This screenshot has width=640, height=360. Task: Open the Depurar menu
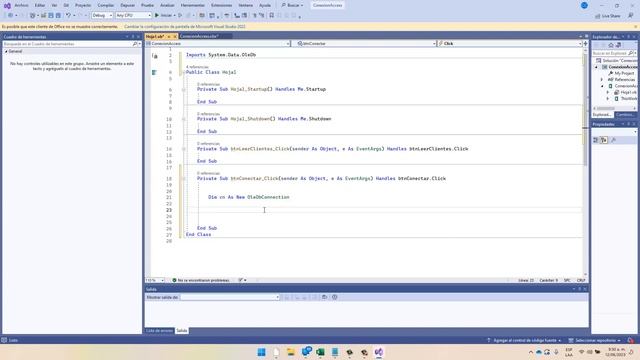(x=127, y=5)
